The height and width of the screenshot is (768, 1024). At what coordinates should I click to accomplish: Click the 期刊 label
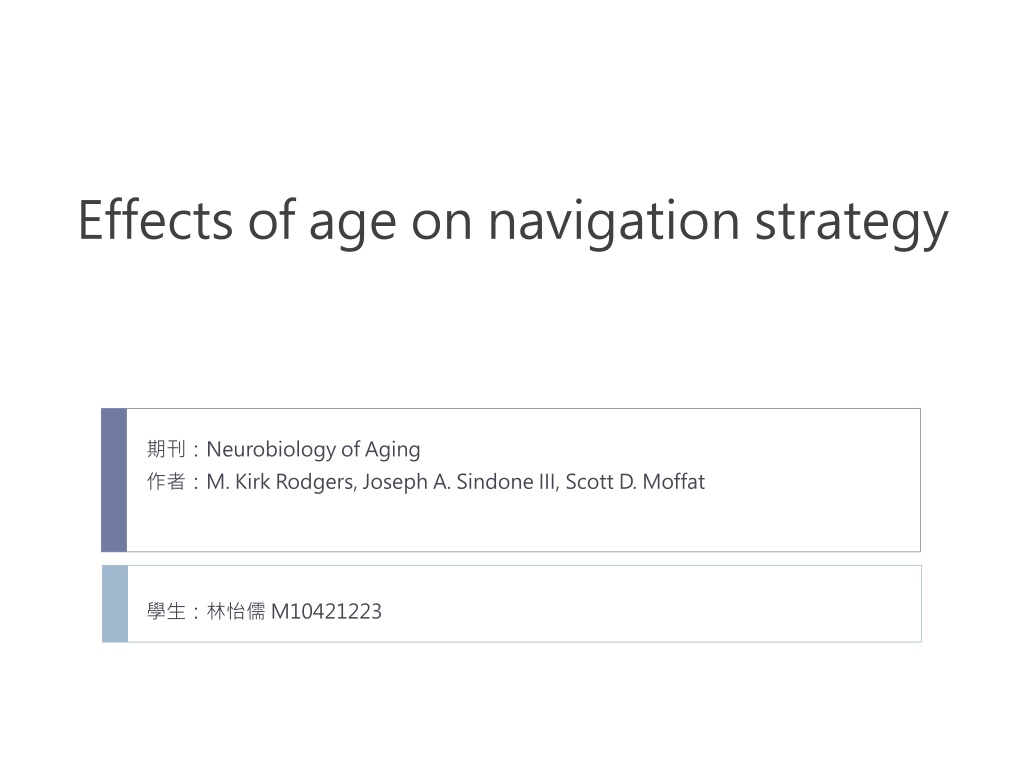pos(166,449)
